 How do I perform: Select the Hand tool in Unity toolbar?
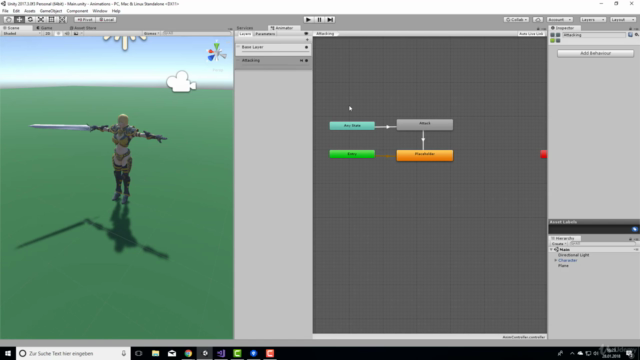point(8,20)
